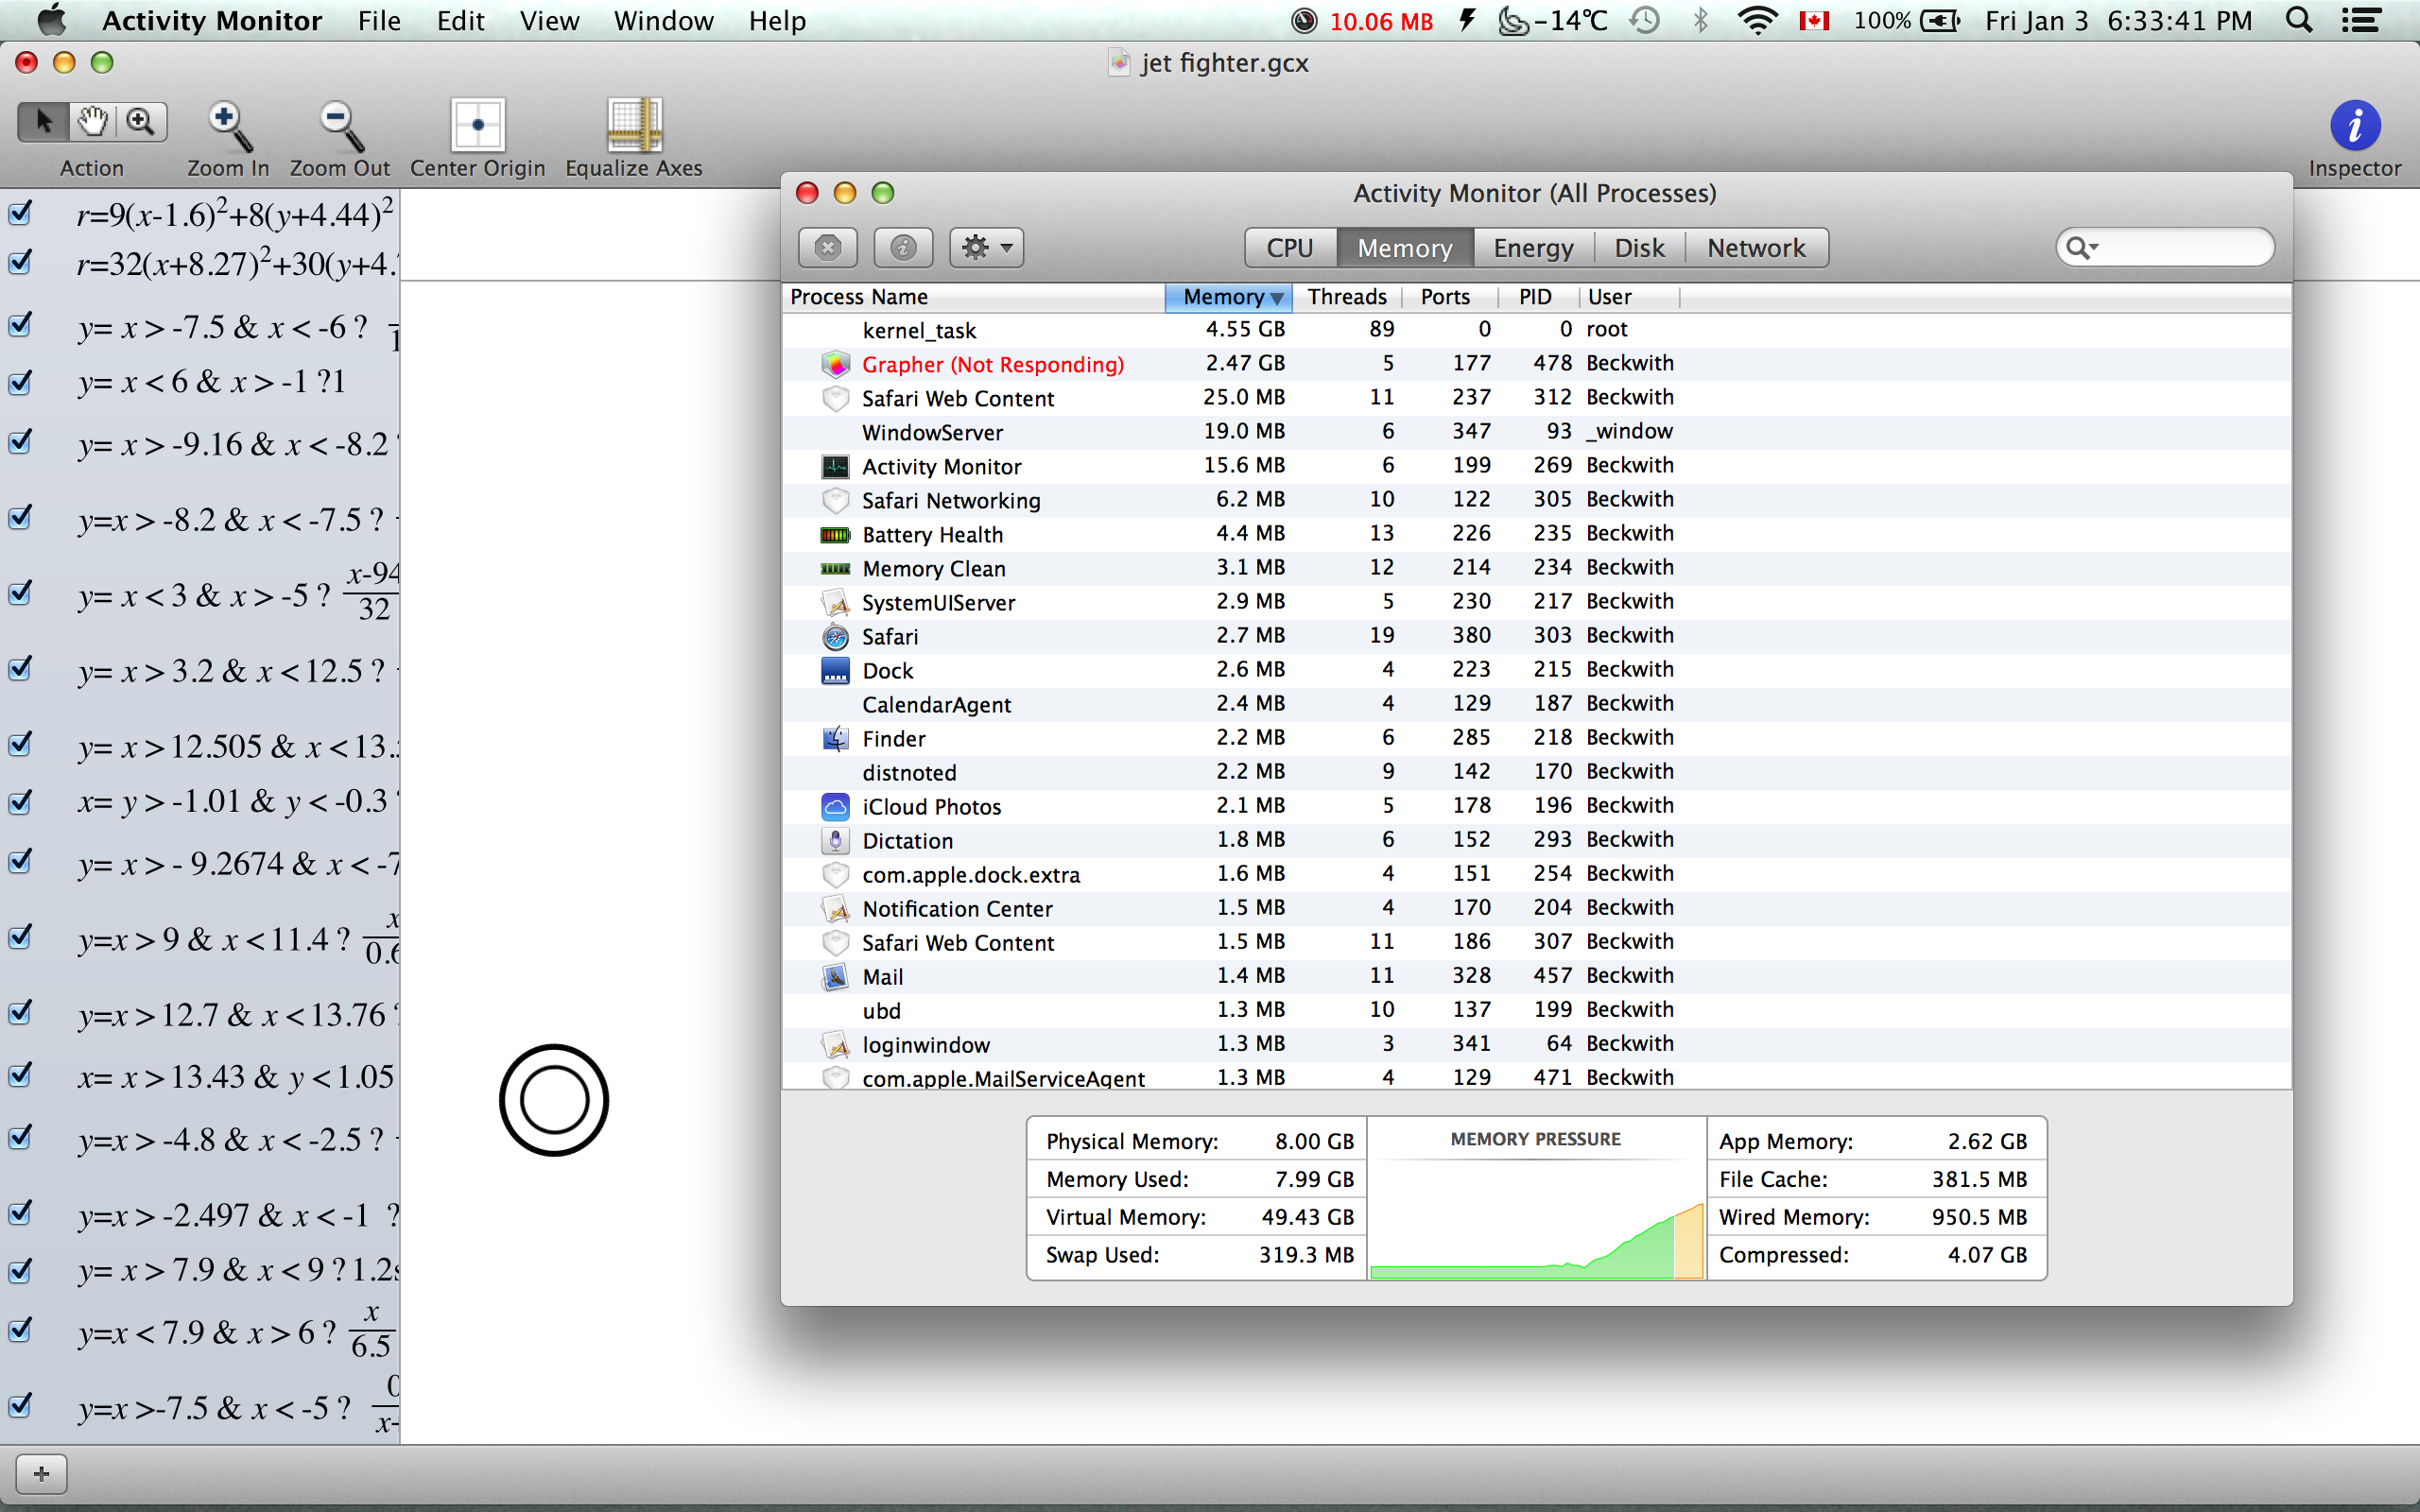This screenshot has width=2420, height=1512.
Task: Toggle checkbox for y= x>-9.16 & x<-8.2
Action: point(20,441)
